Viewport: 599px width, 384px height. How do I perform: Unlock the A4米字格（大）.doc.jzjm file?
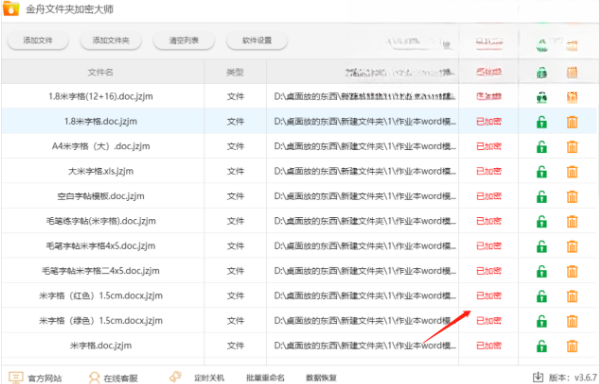pos(542,147)
